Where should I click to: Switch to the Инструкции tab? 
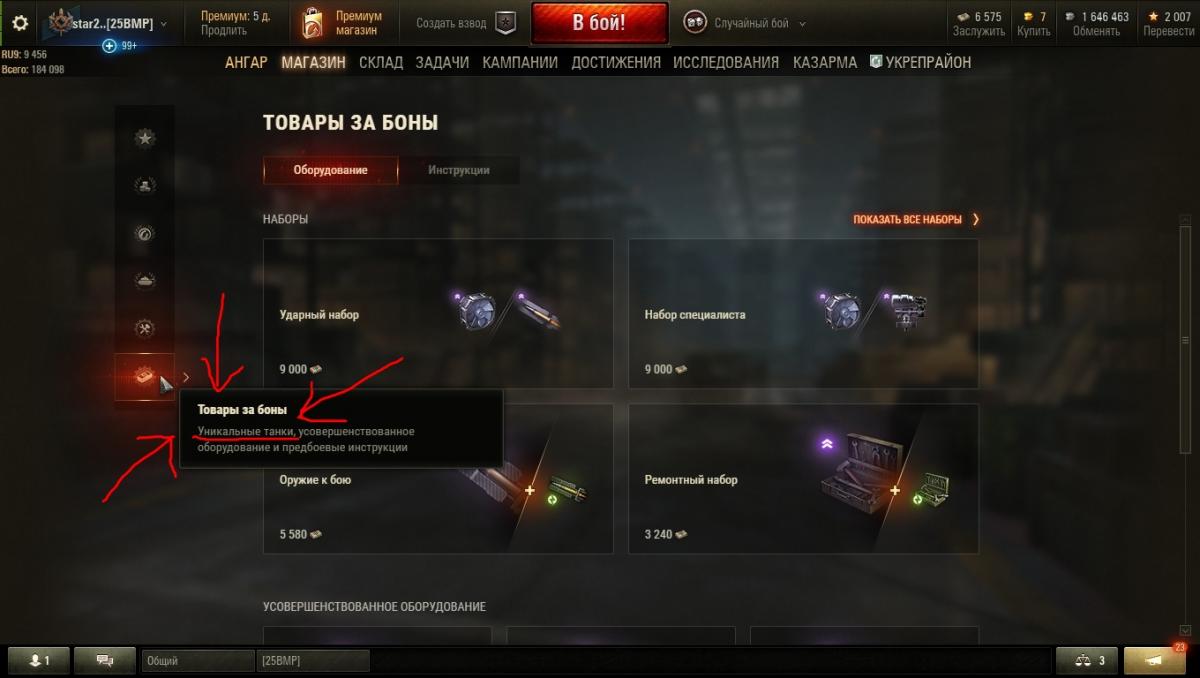459,170
